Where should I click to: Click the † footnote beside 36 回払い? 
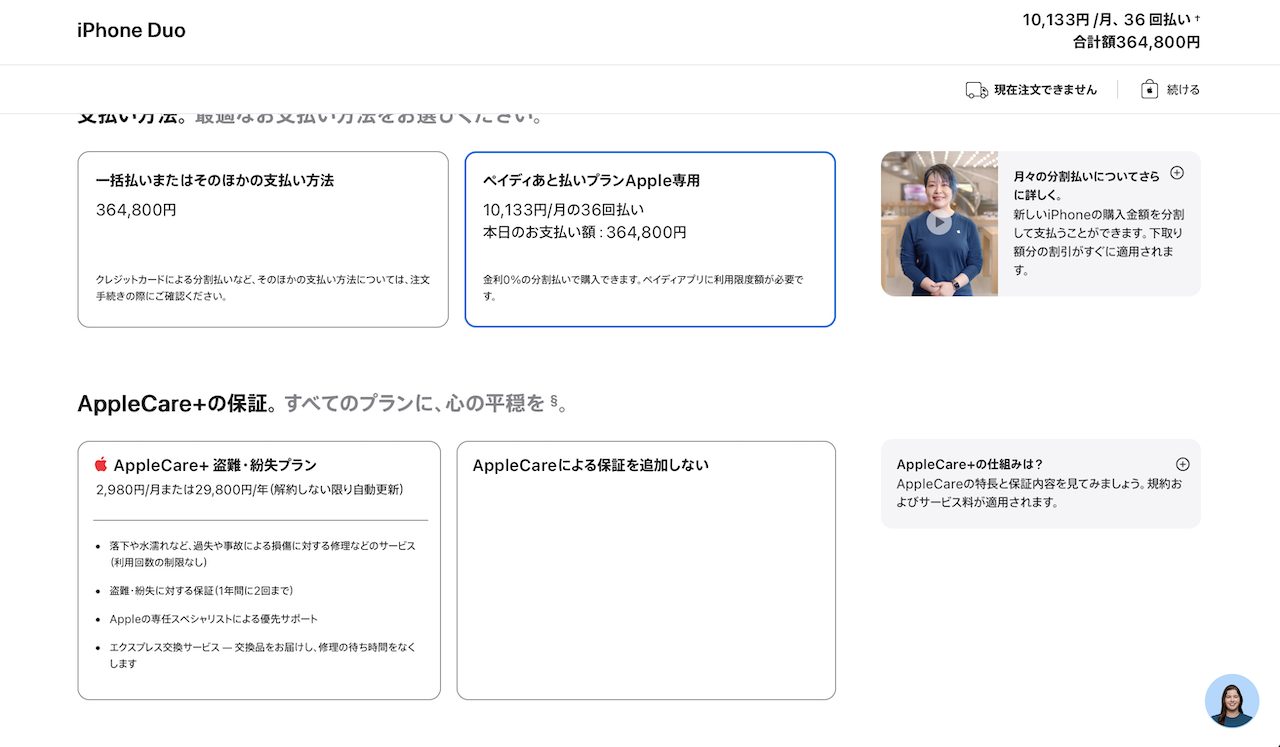(x=1197, y=18)
